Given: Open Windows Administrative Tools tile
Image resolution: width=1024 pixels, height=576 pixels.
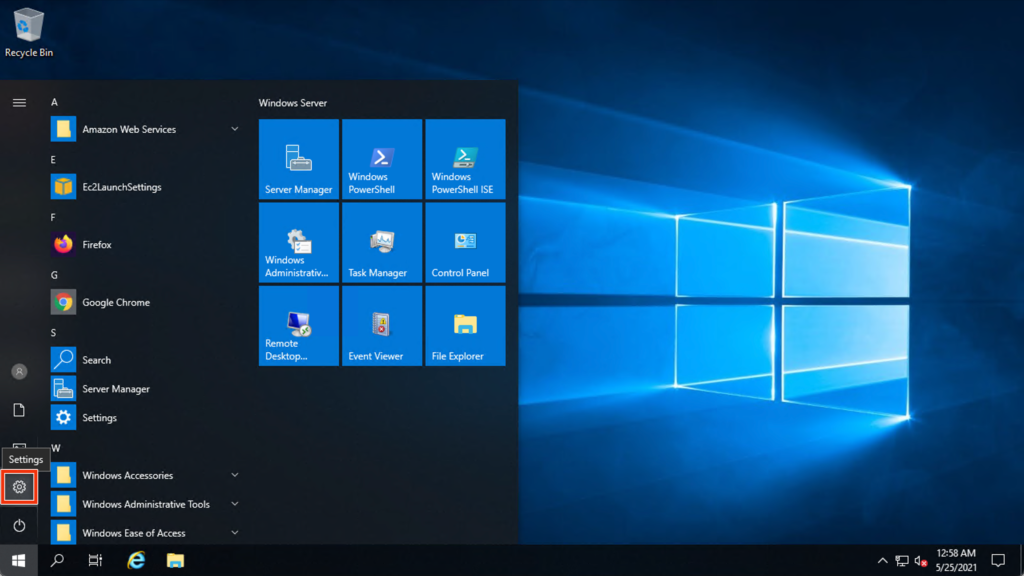Looking at the screenshot, I should [298, 242].
